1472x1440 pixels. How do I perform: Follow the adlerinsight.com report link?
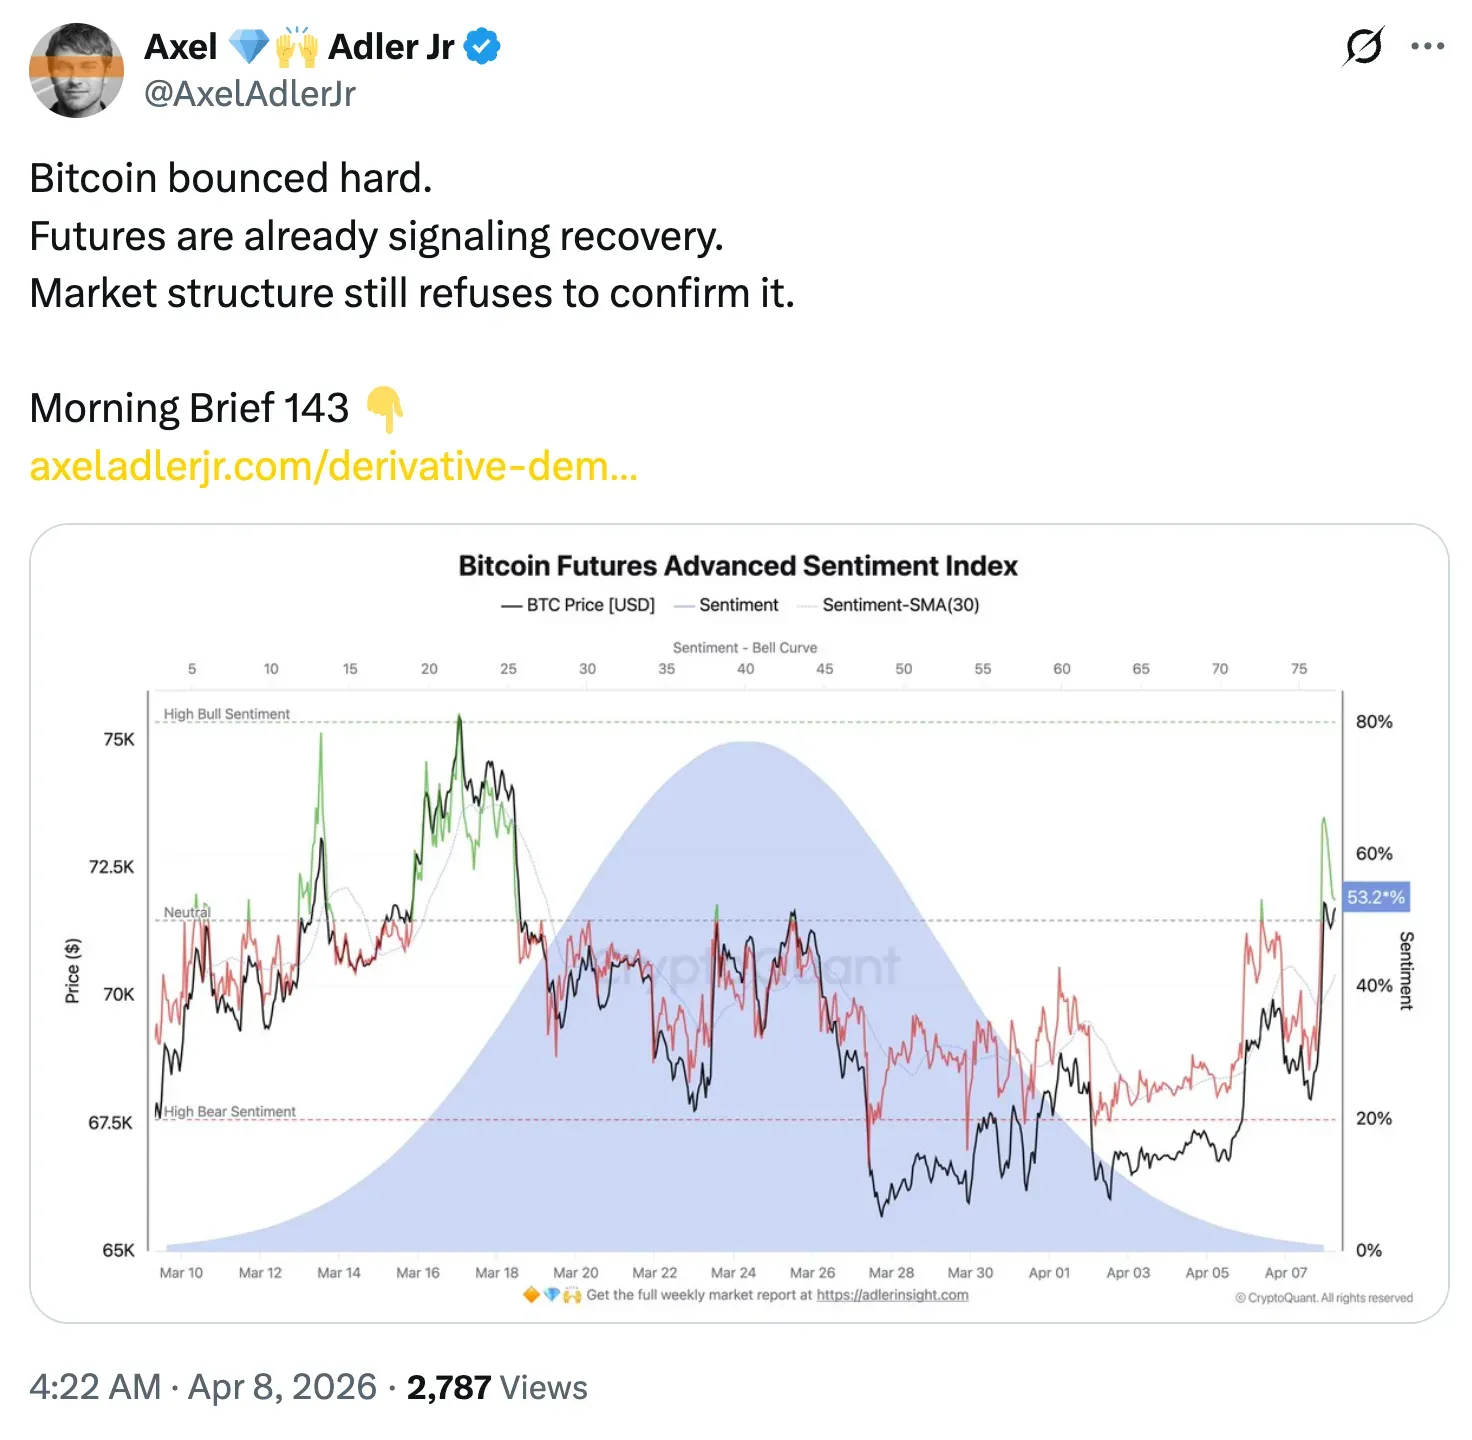(892, 1295)
